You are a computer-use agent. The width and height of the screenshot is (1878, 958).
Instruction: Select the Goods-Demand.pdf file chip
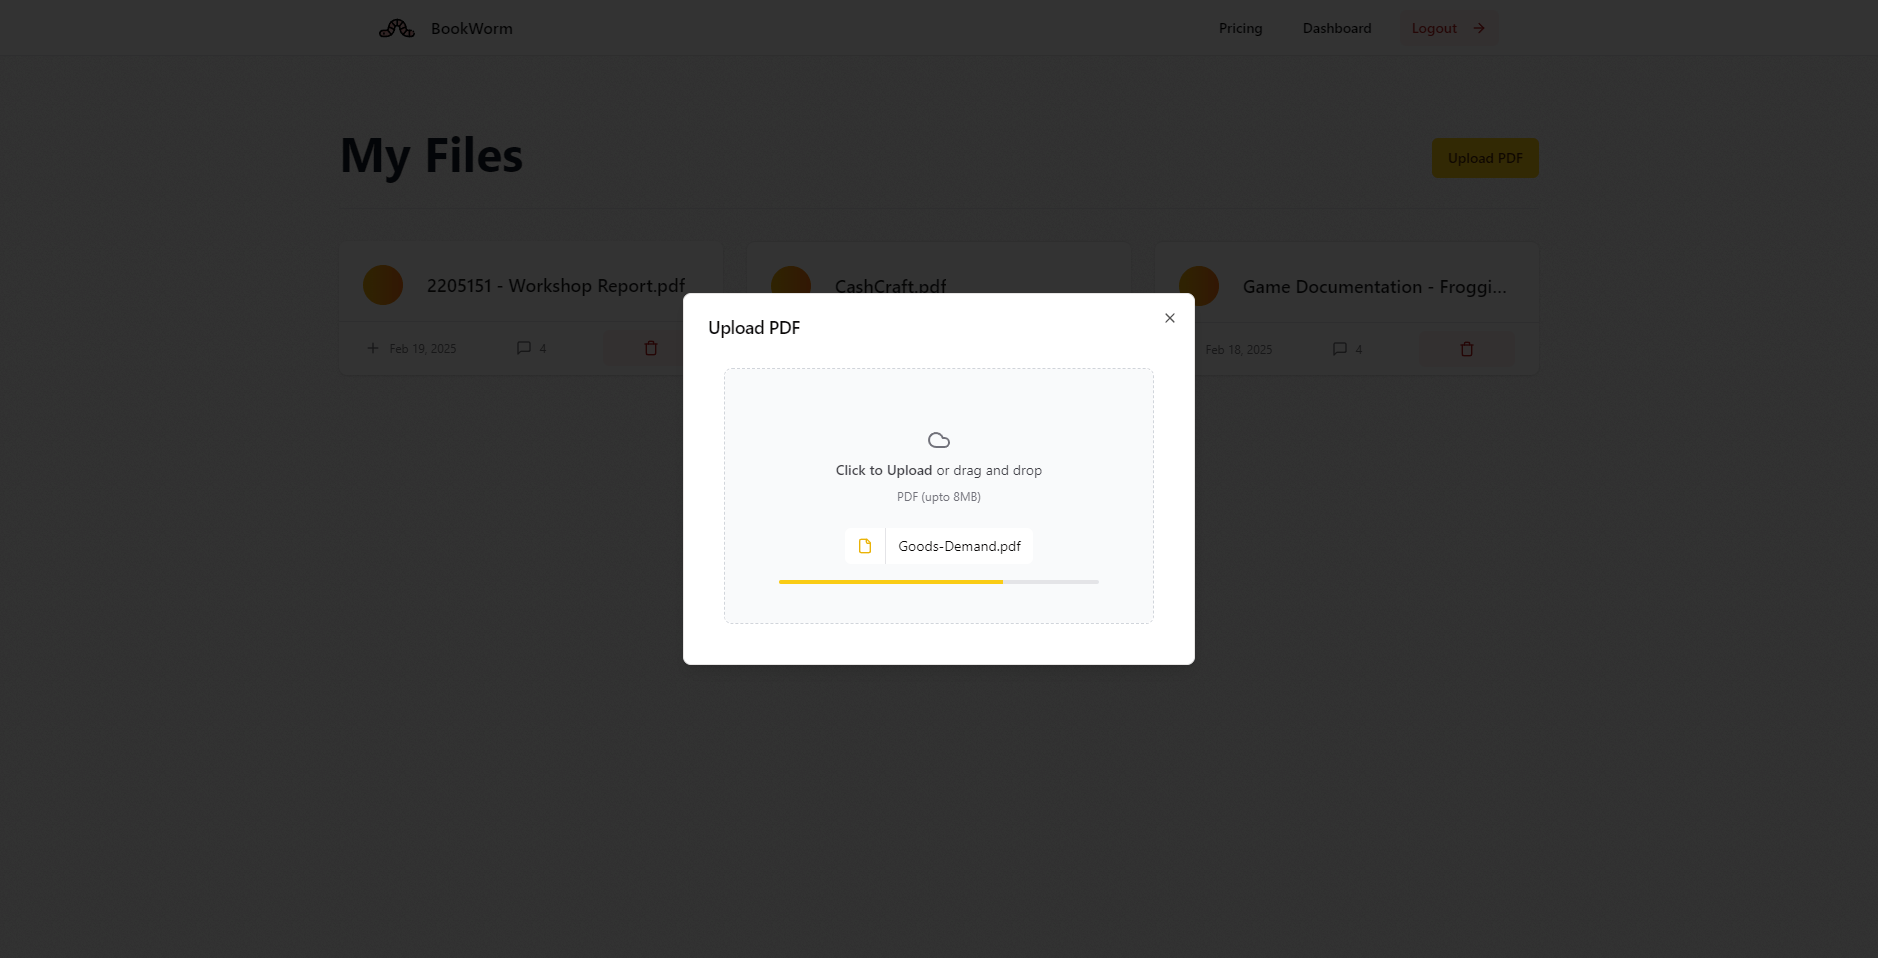coord(958,546)
